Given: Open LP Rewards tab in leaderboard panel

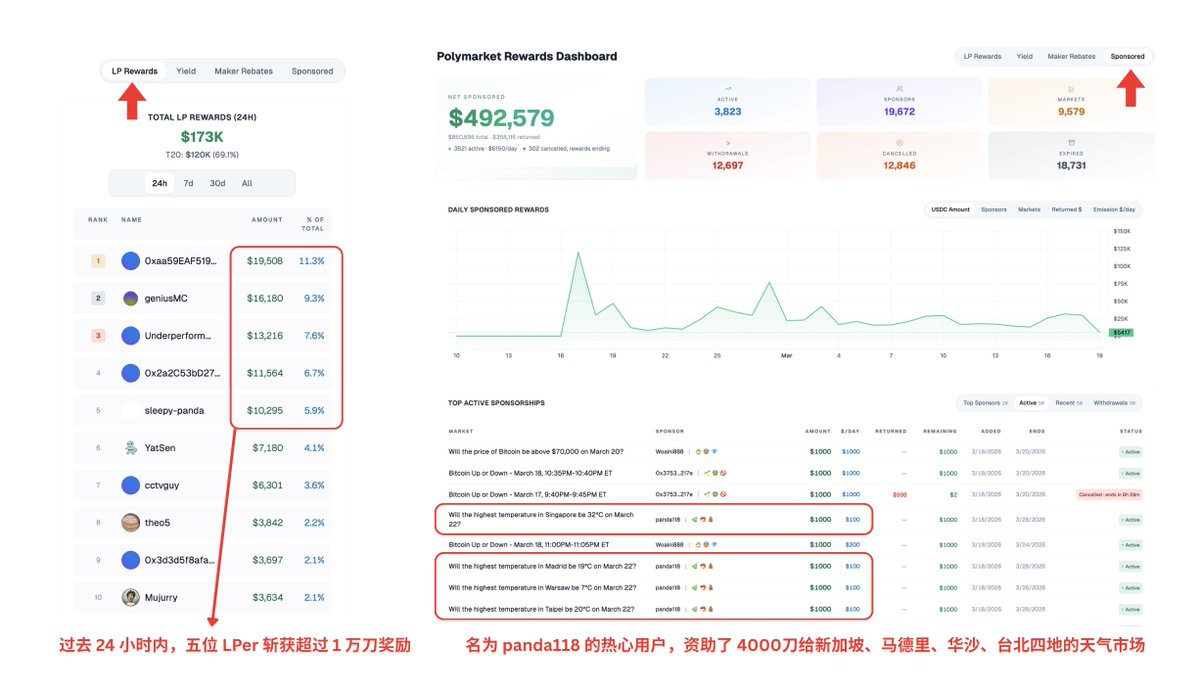Looking at the screenshot, I should click(x=134, y=71).
